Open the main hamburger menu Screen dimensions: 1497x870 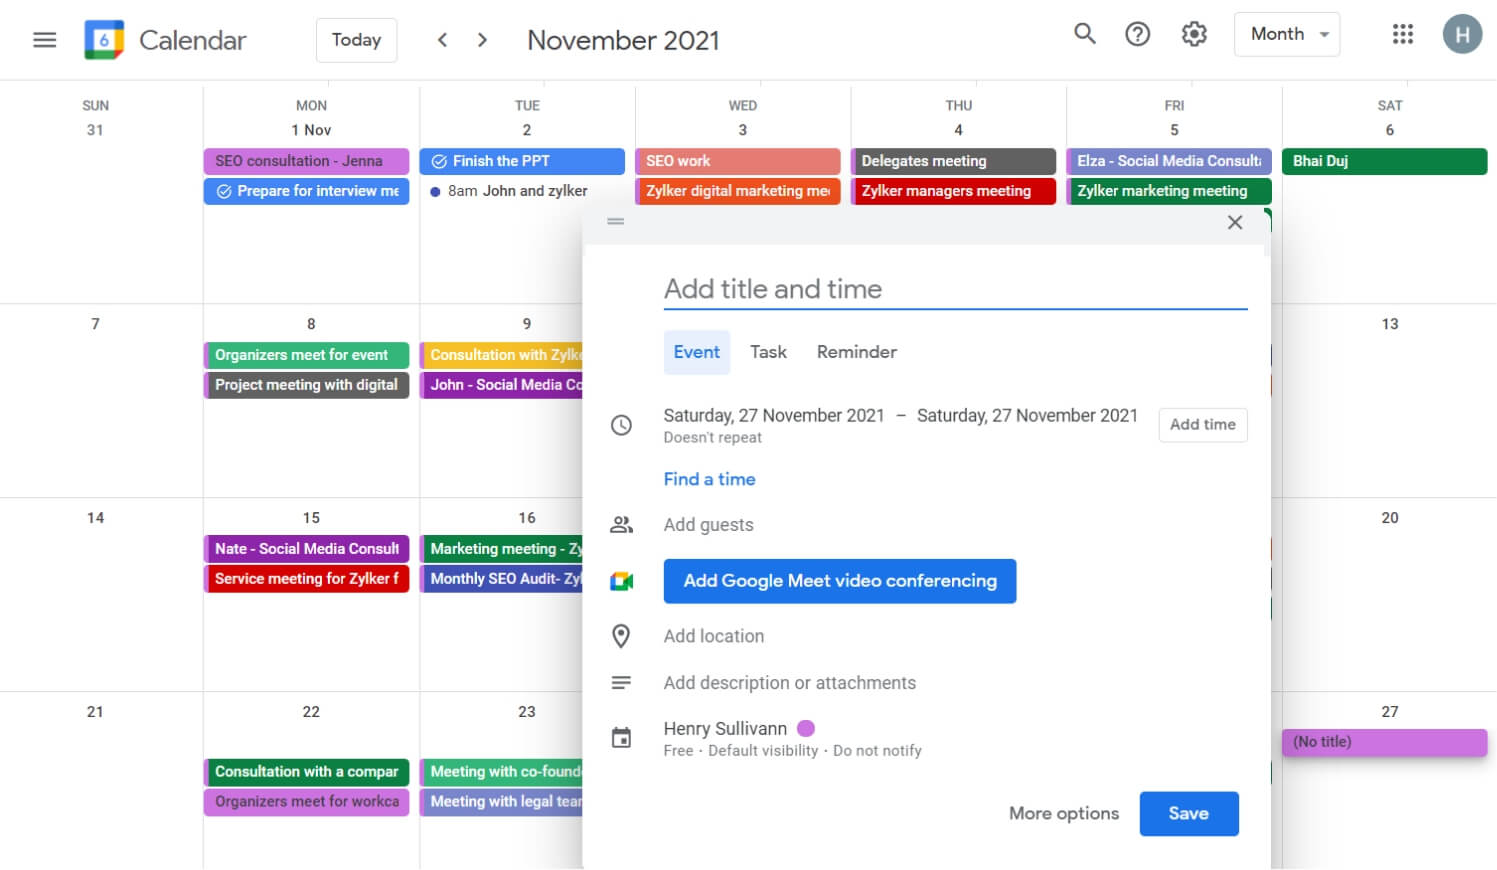44,39
